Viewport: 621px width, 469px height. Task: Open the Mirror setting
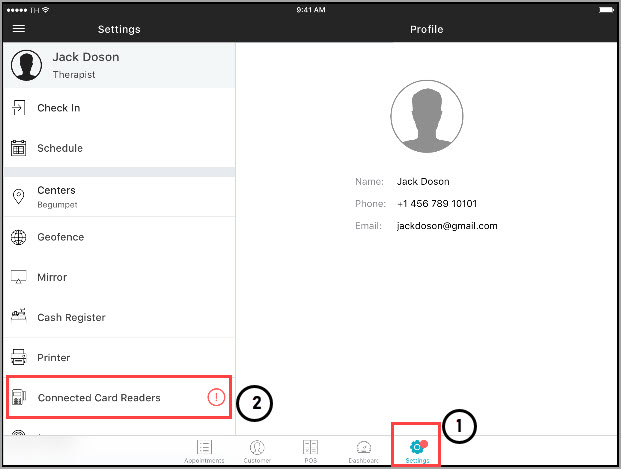[119, 277]
